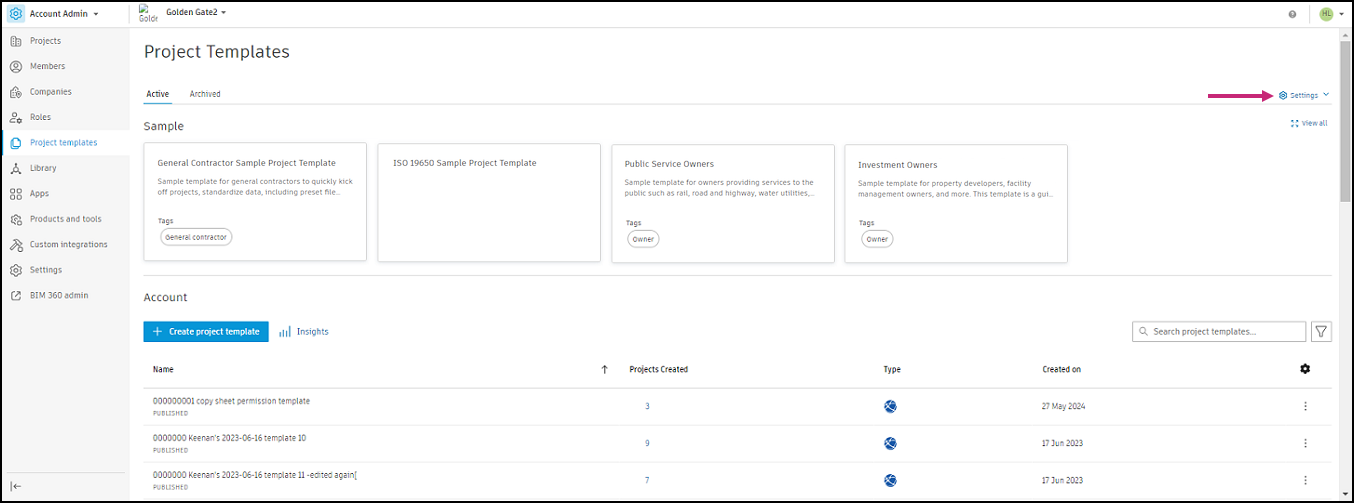Open the HL user profile menu
The width and height of the screenshot is (1354, 503).
(1330, 14)
